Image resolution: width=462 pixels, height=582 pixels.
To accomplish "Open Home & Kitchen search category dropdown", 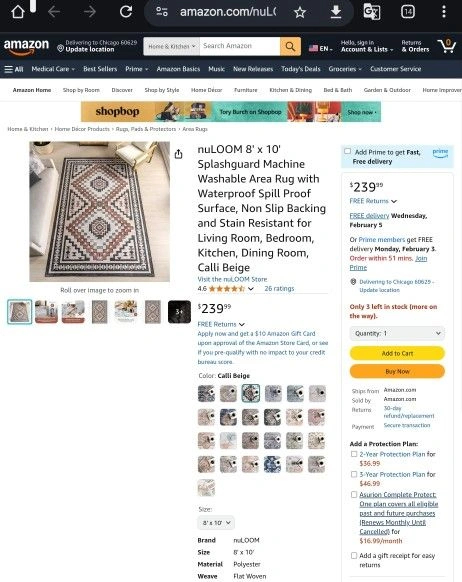I will coord(171,46).
